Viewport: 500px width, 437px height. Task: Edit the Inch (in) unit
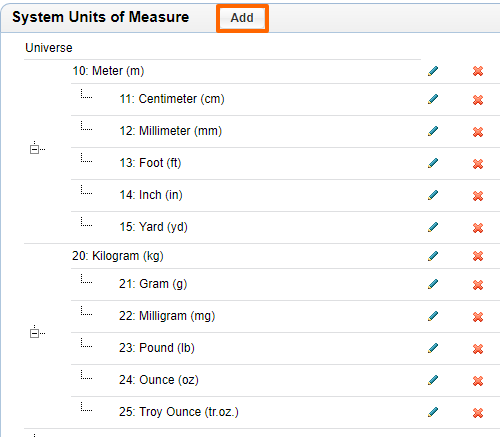433,195
